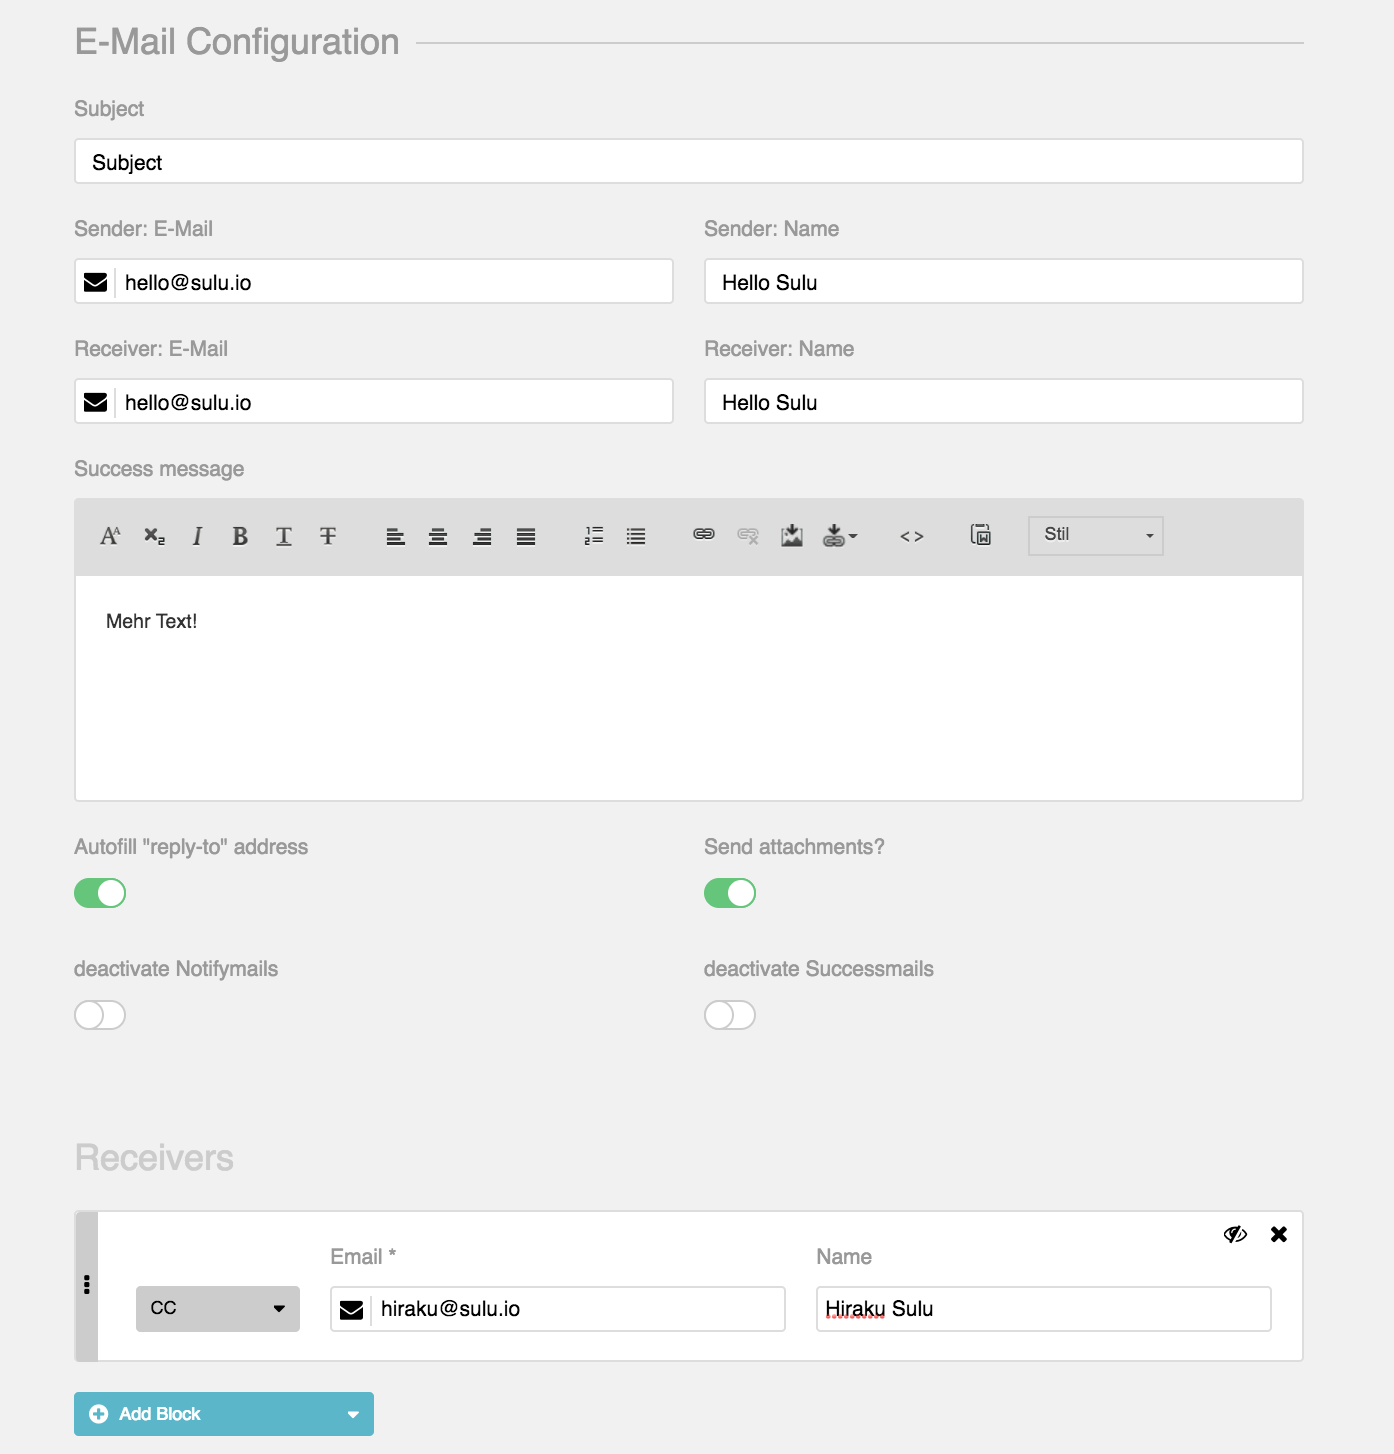Expand the Add Block dropdown arrow
Viewport: 1394px width, 1454px height.
coord(352,1414)
